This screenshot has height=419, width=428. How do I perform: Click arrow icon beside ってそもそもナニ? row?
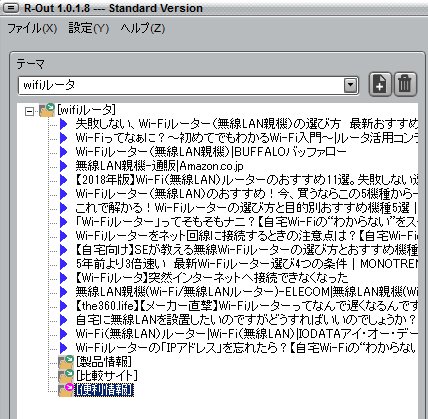63,222
